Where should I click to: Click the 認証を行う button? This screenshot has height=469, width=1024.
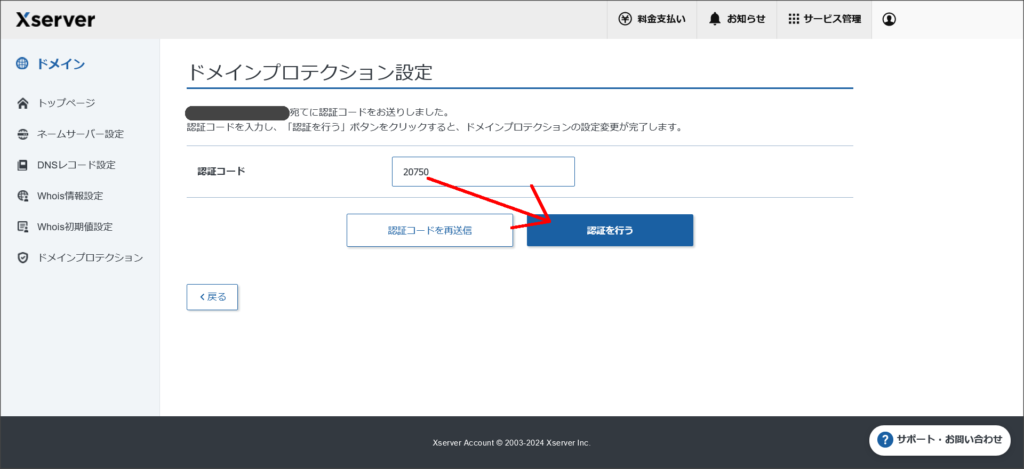coord(610,230)
